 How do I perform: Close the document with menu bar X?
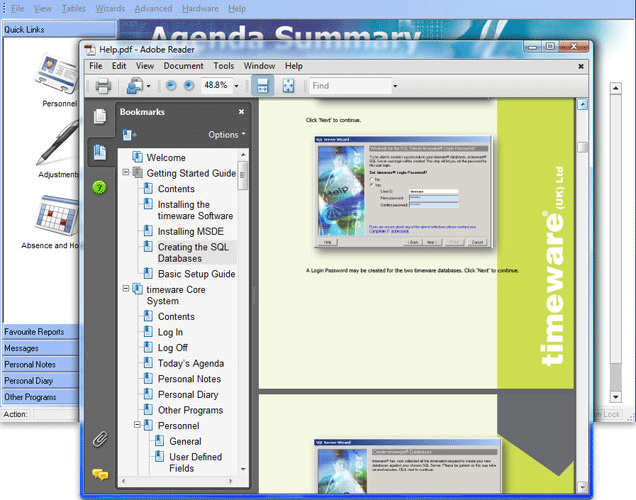click(581, 66)
